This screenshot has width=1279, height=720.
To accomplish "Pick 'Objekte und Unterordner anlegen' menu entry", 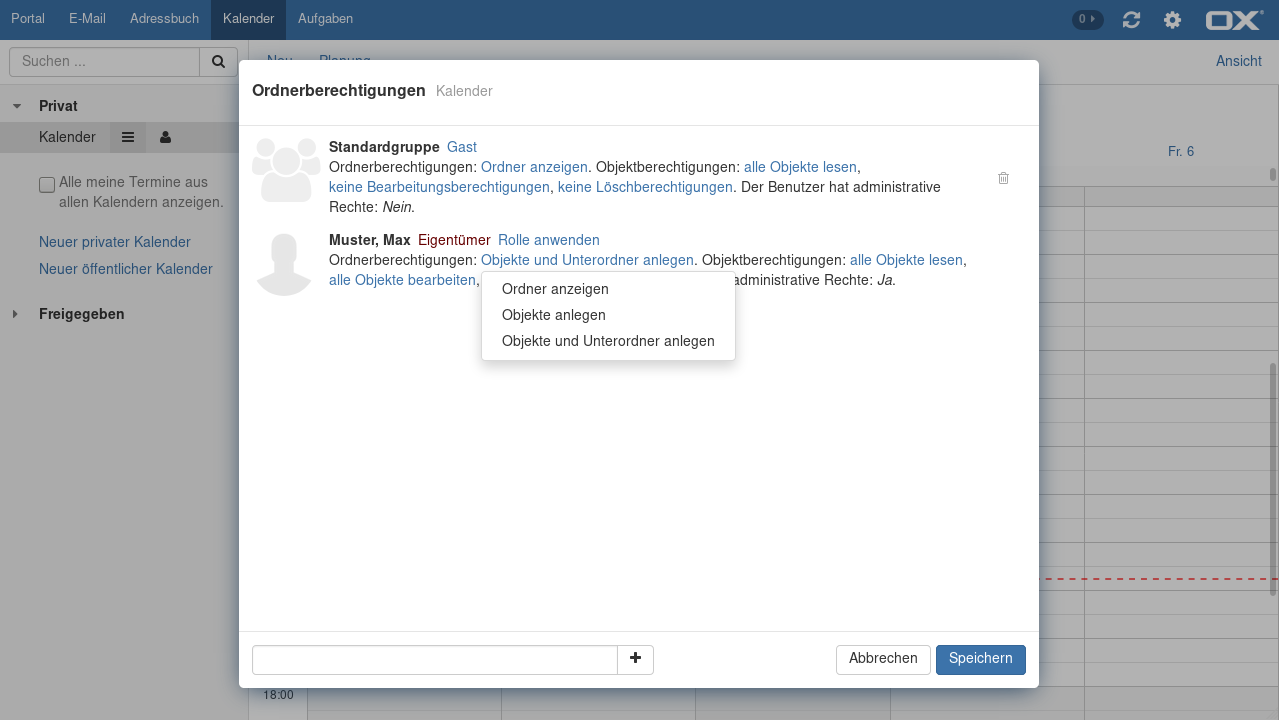I will [x=608, y=341].
